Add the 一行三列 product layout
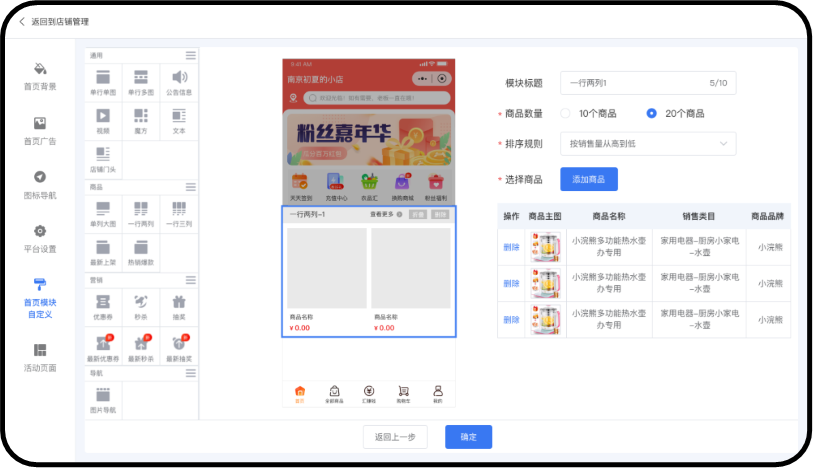 179,210
